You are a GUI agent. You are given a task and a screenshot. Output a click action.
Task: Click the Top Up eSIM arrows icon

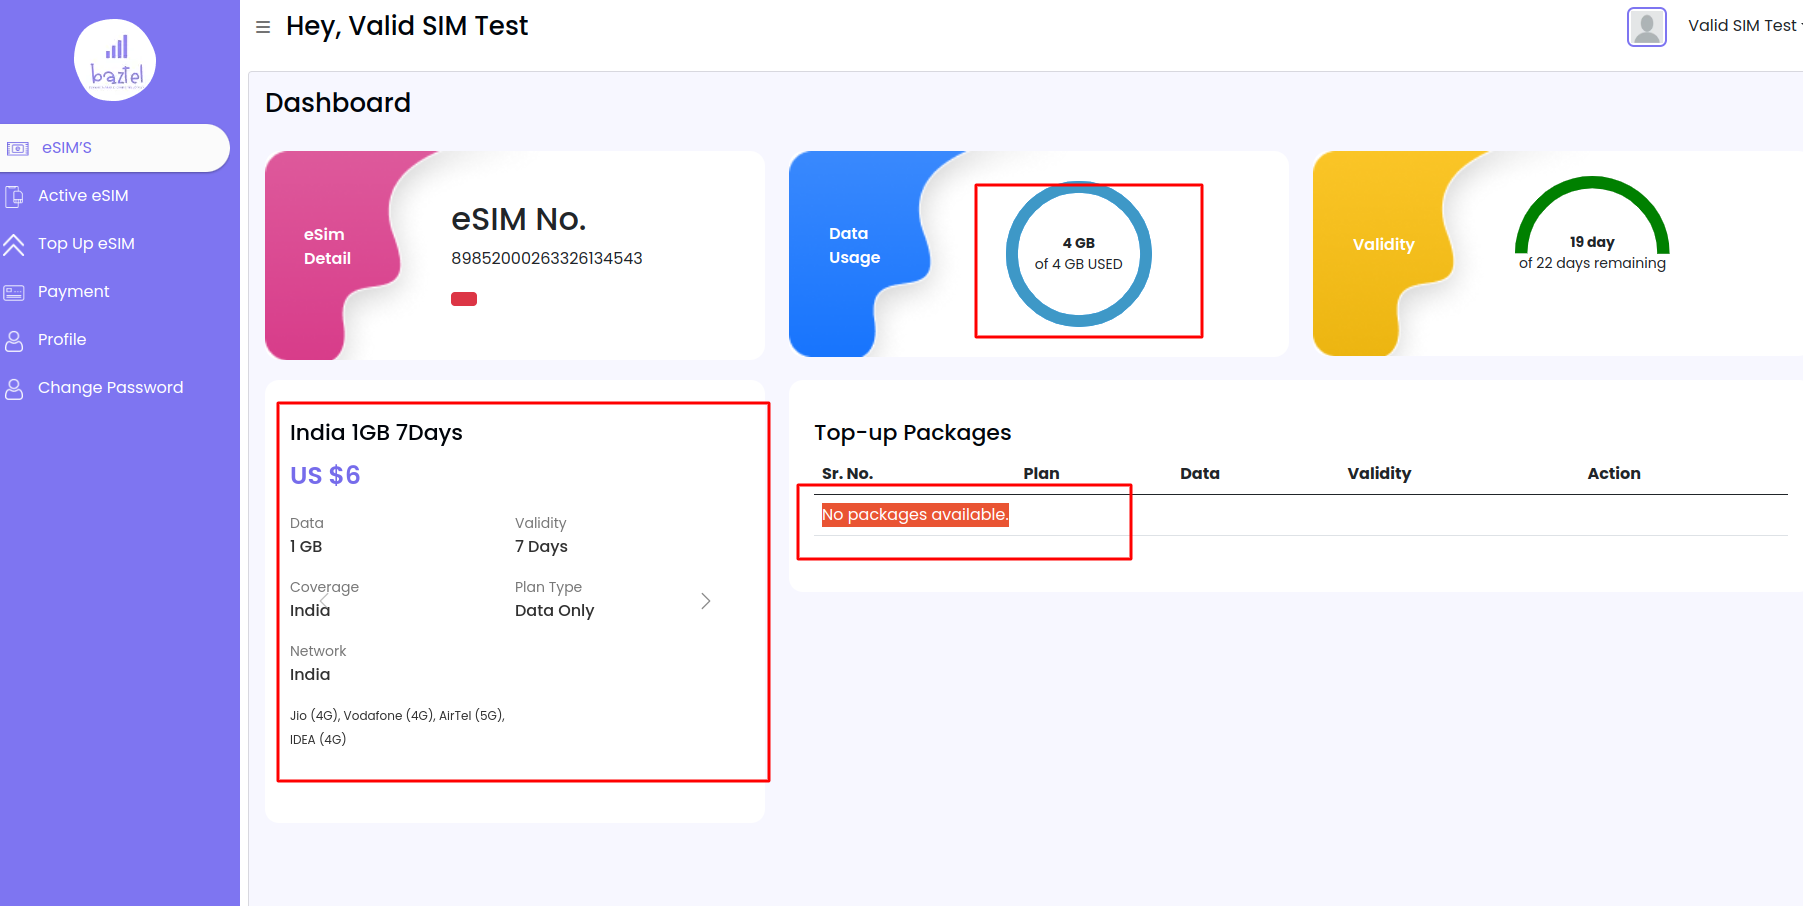coord(14,244)
